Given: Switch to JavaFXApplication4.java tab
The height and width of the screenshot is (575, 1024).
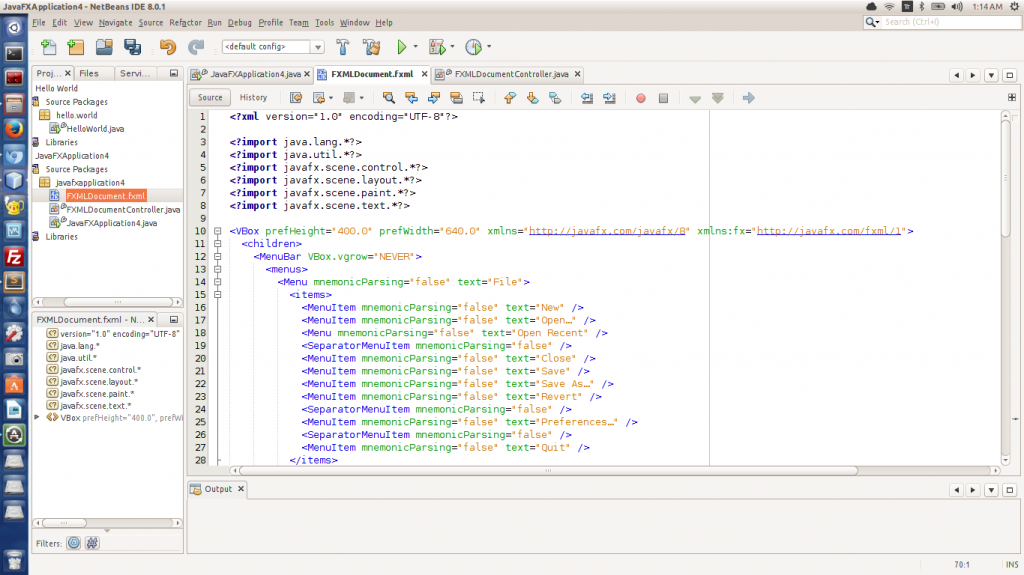Looking at the screenshot, I should coord(249,74).
